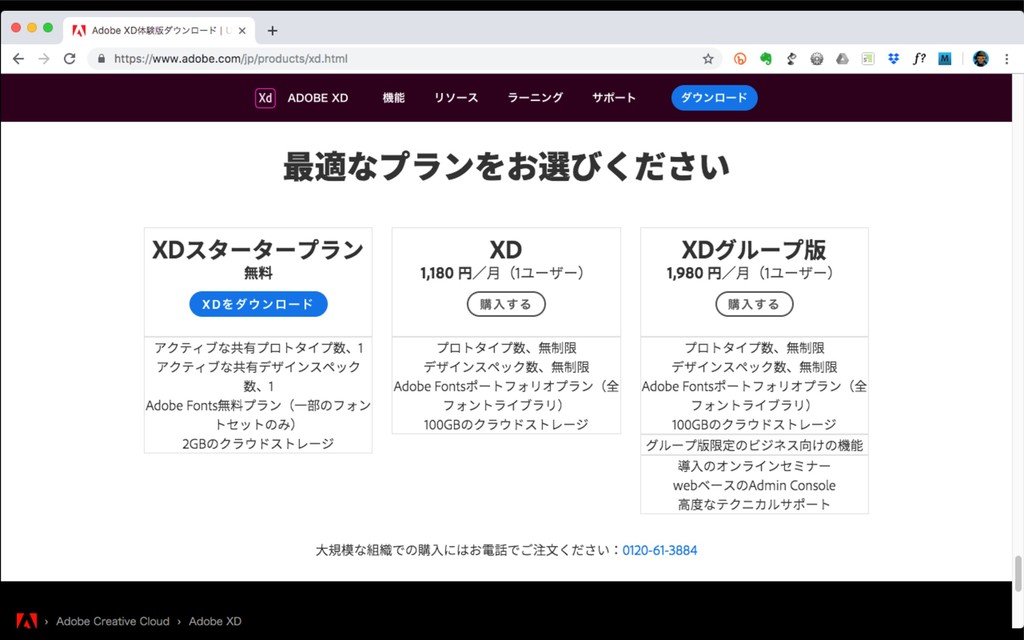Click the 導入のオンラインセミナー text
The image size is (1024, 640).
[754, 466]
